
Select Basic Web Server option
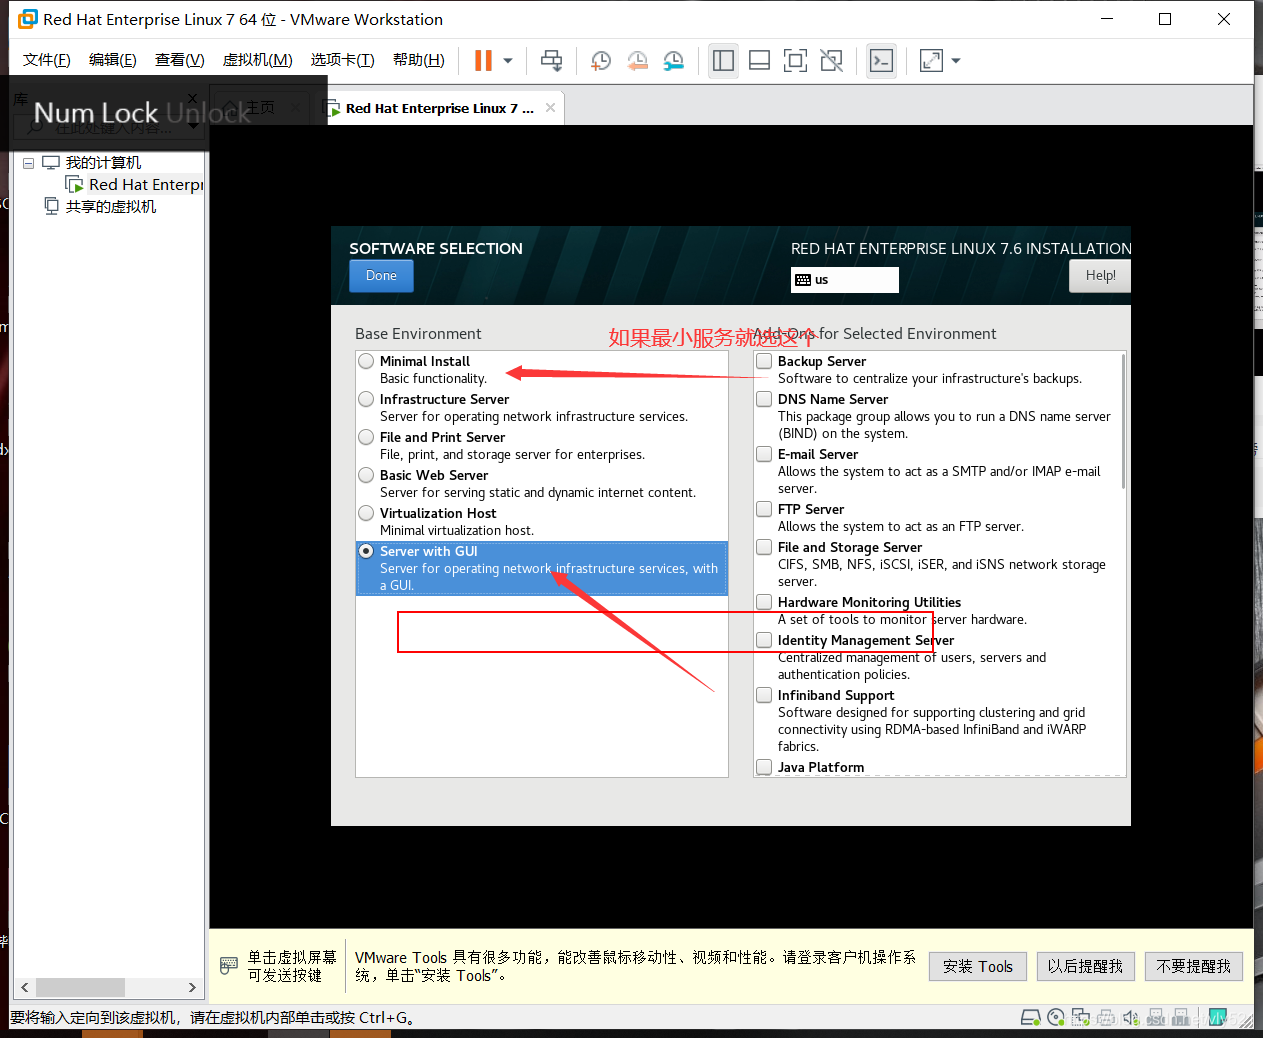coord(367,475)
